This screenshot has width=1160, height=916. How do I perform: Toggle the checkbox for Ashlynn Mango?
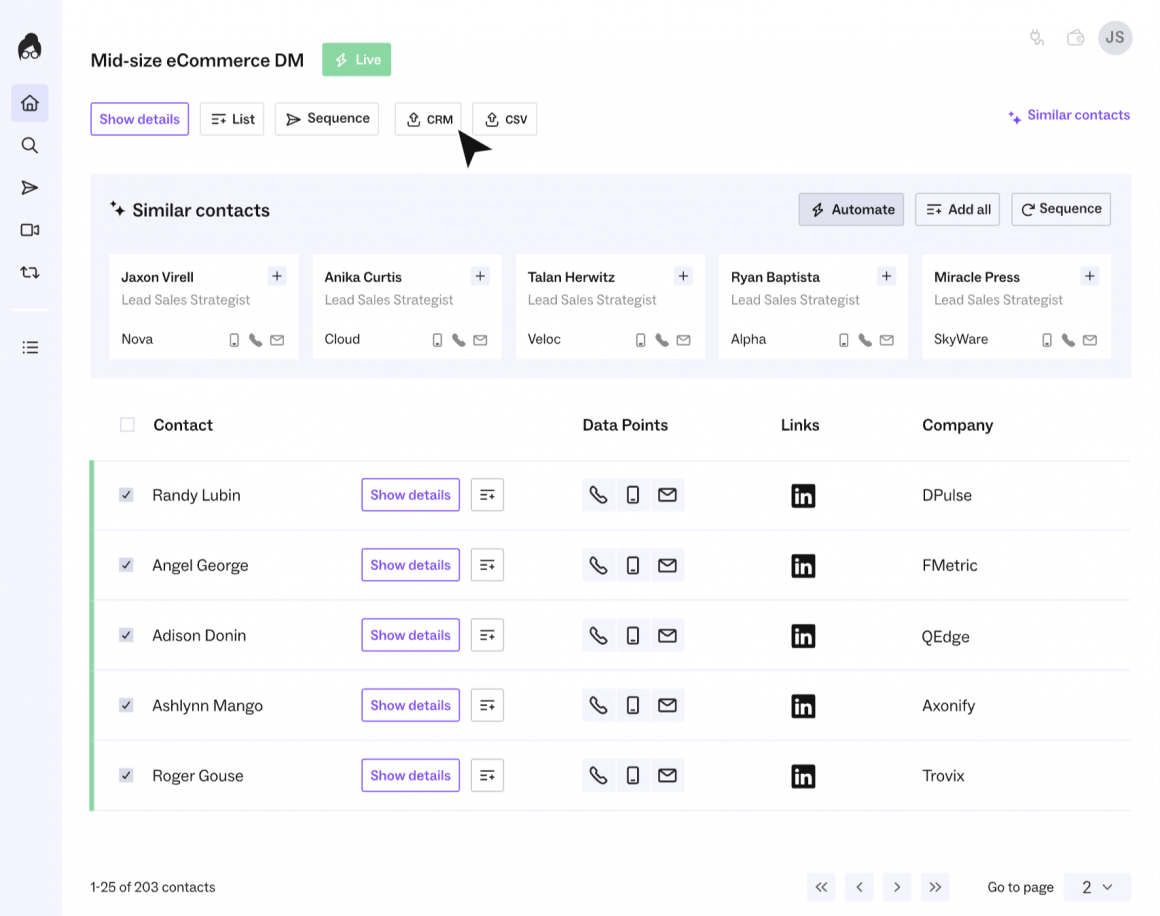click(127, 705)
